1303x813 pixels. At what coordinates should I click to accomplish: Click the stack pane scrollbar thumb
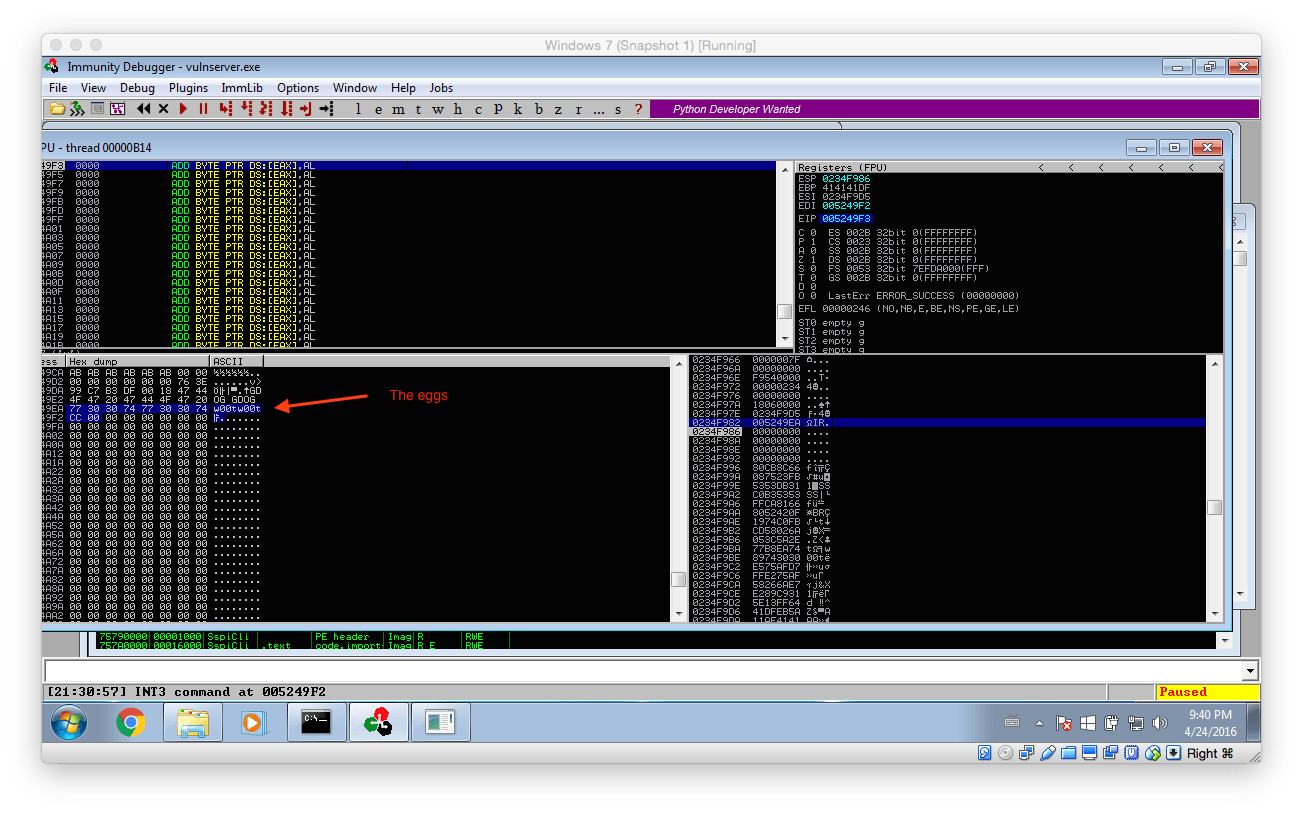coord(1214,507)
